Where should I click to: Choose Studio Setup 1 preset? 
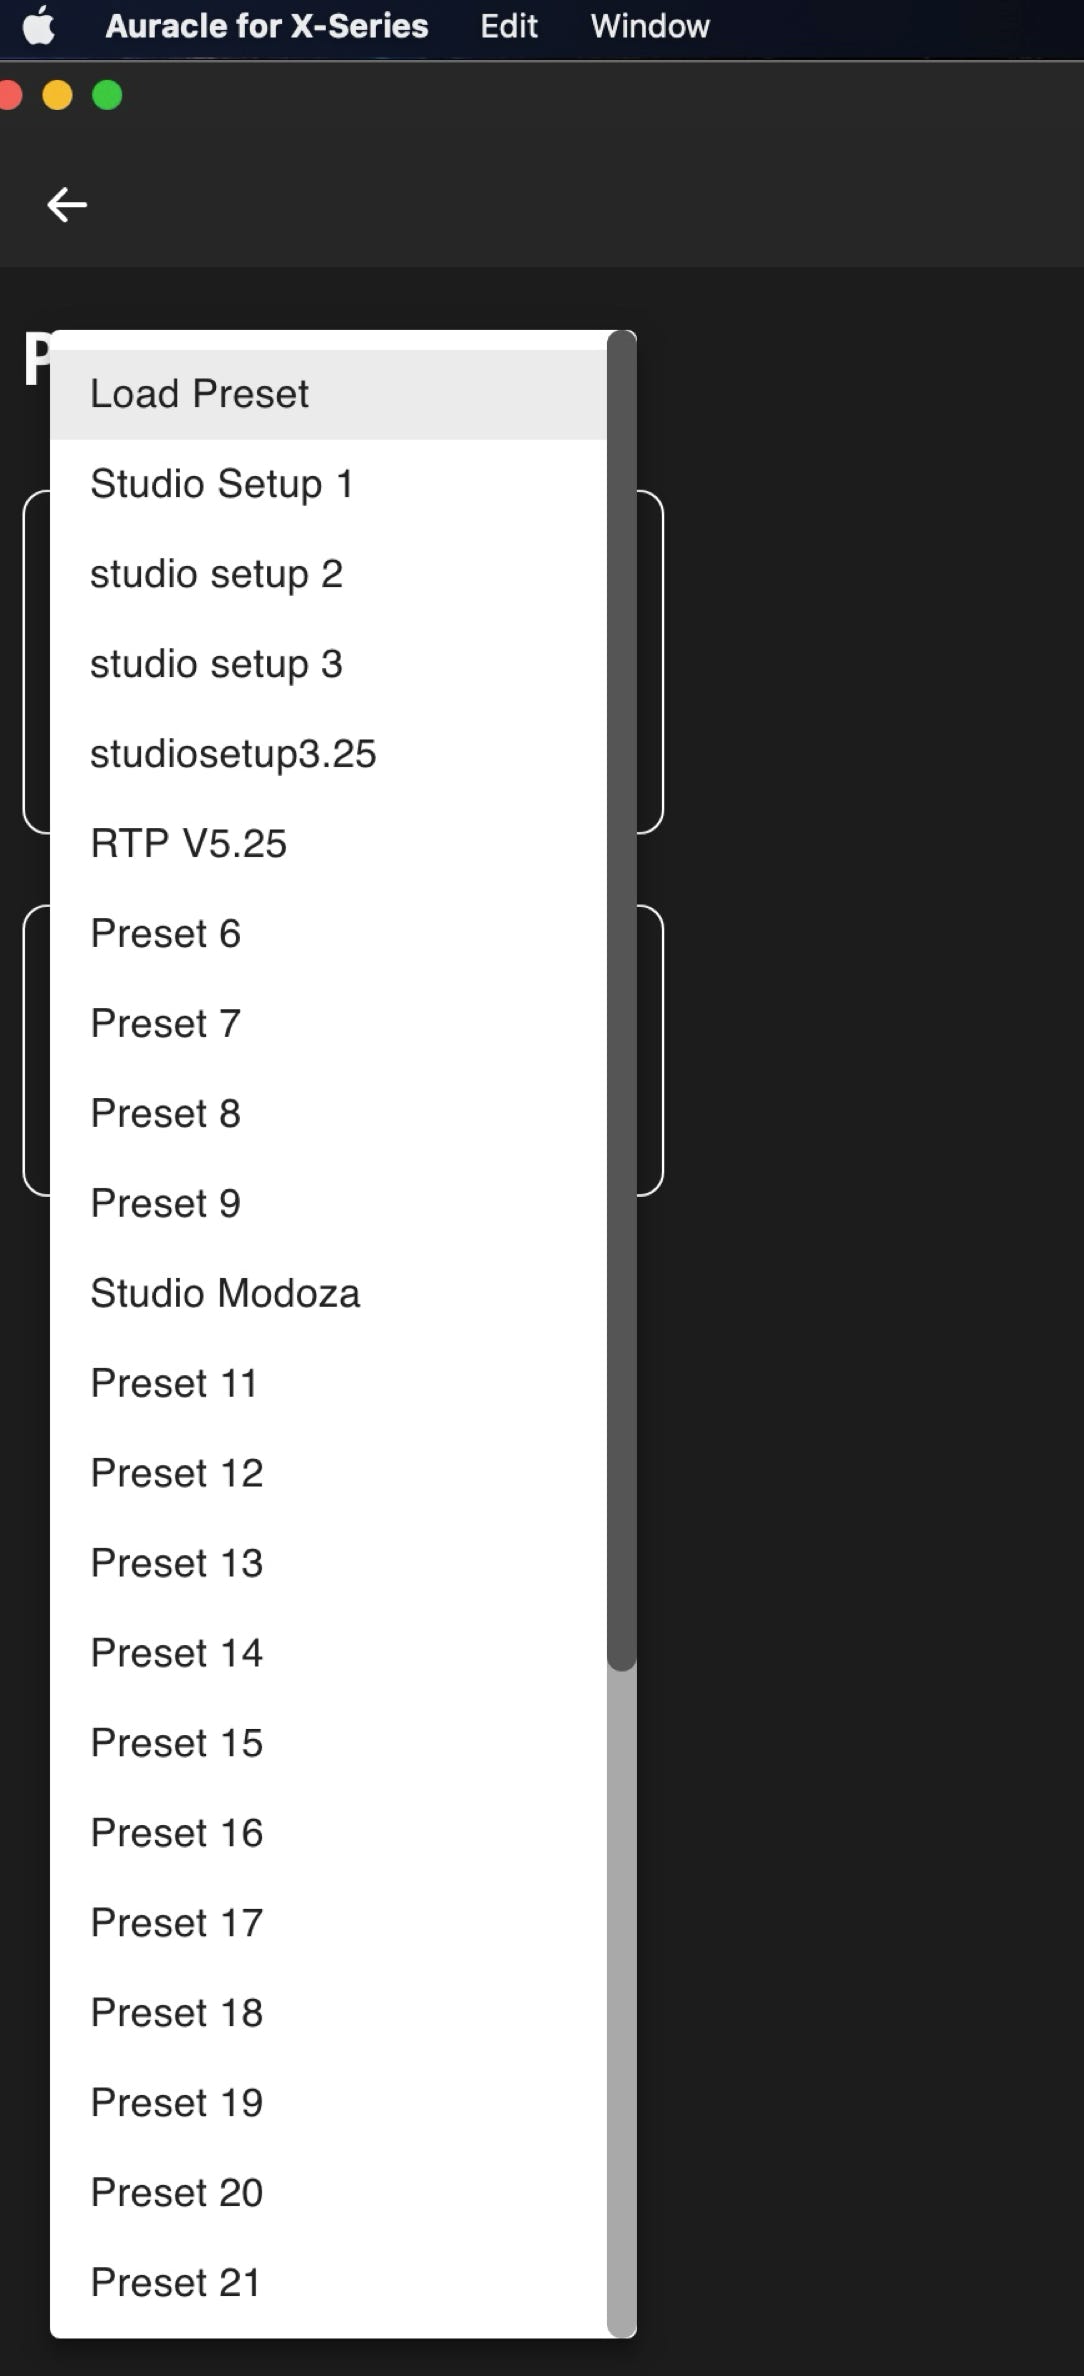(x=328, y=484)
